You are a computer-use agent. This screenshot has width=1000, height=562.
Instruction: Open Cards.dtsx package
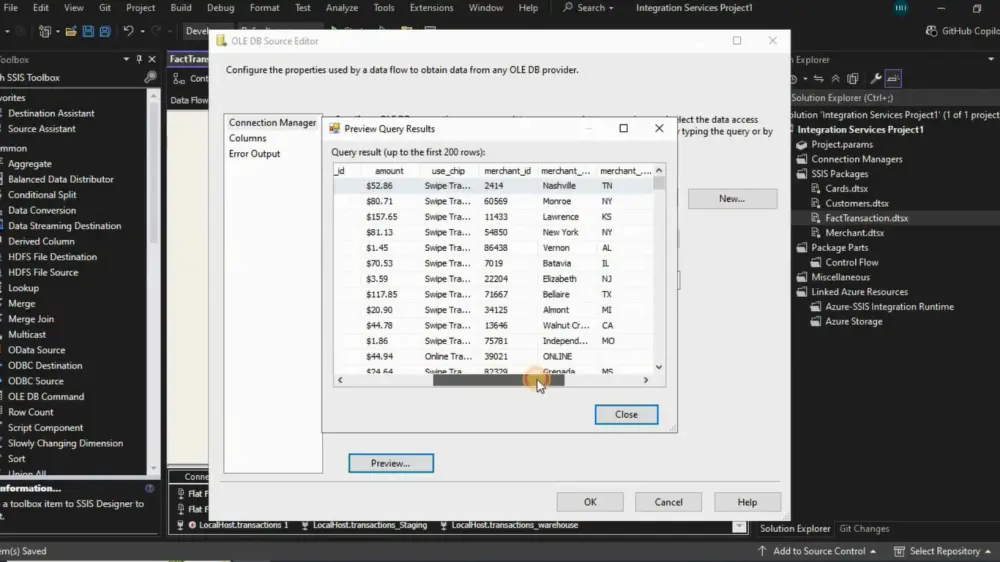pyautogui.click(x=846, y=188)
